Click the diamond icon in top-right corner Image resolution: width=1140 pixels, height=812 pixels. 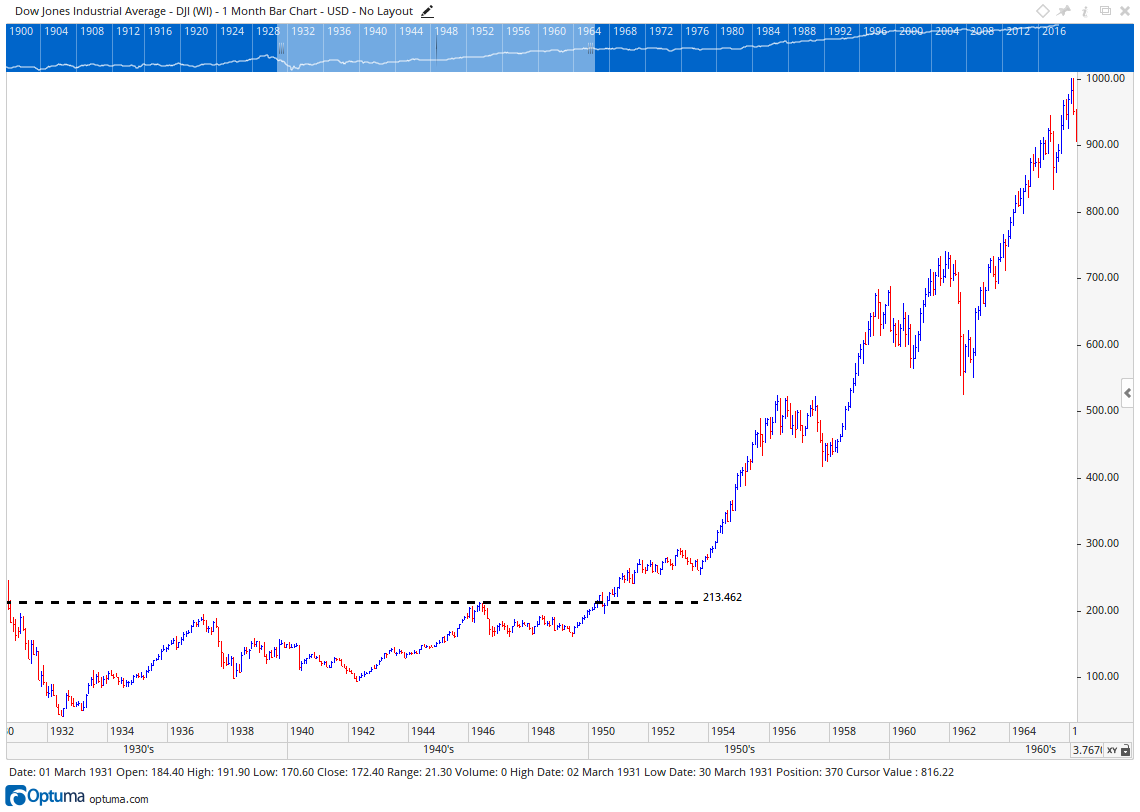click(1043, 11)
